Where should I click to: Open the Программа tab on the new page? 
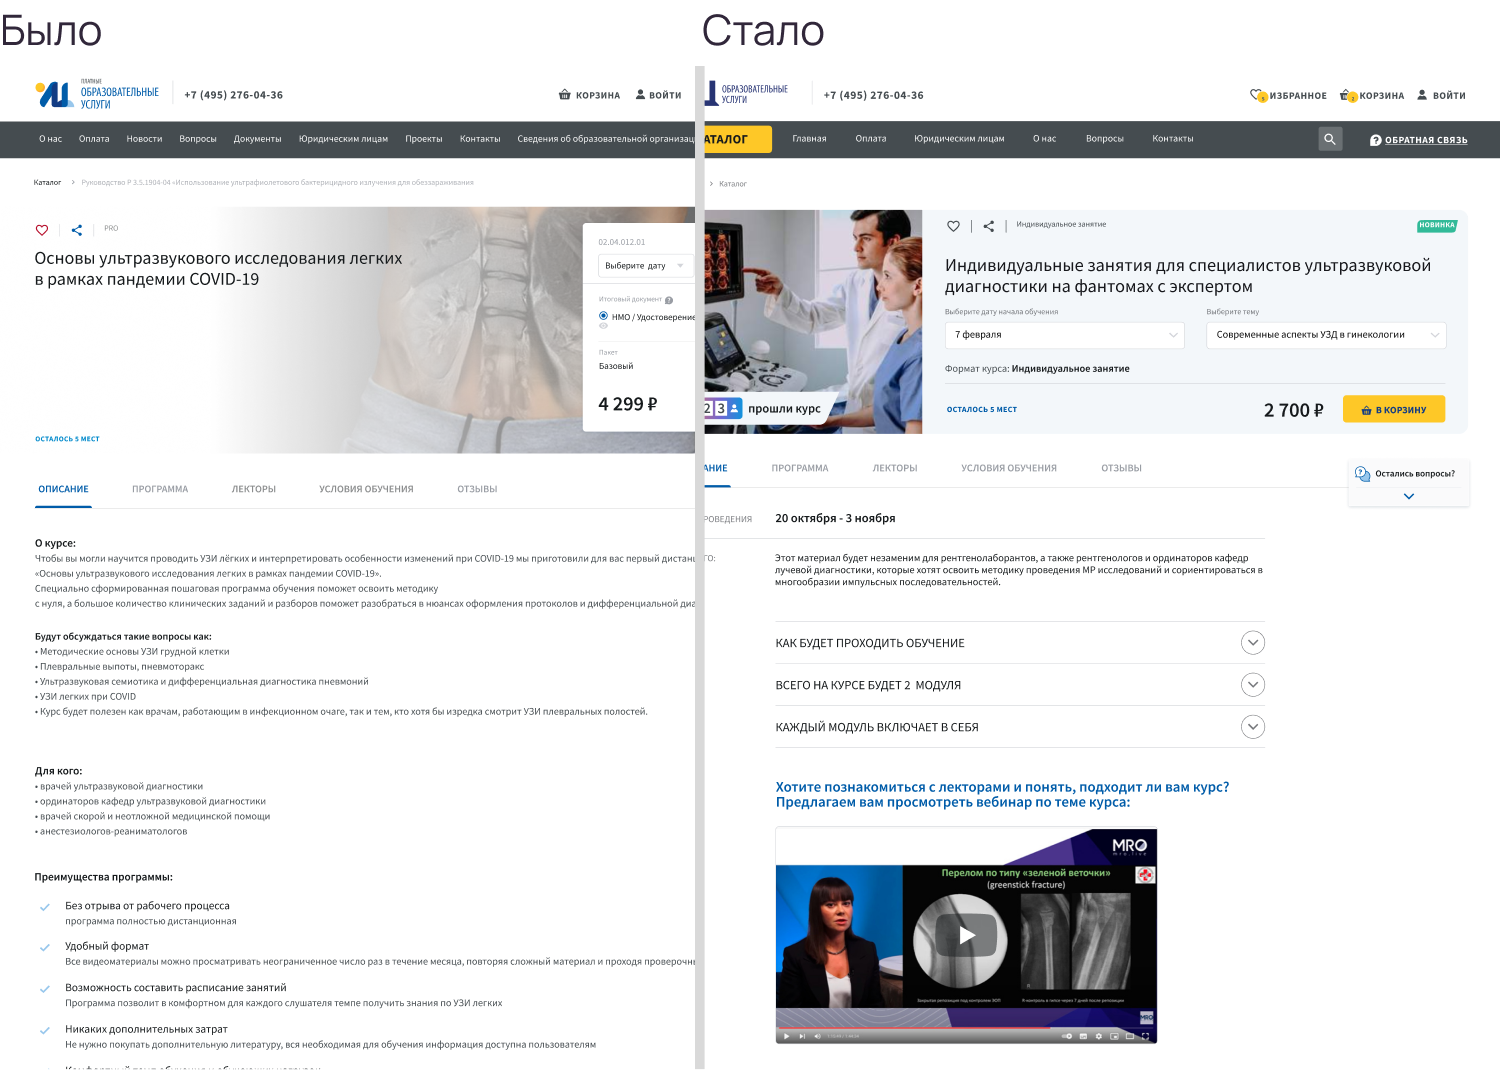[x=800, y=468]
